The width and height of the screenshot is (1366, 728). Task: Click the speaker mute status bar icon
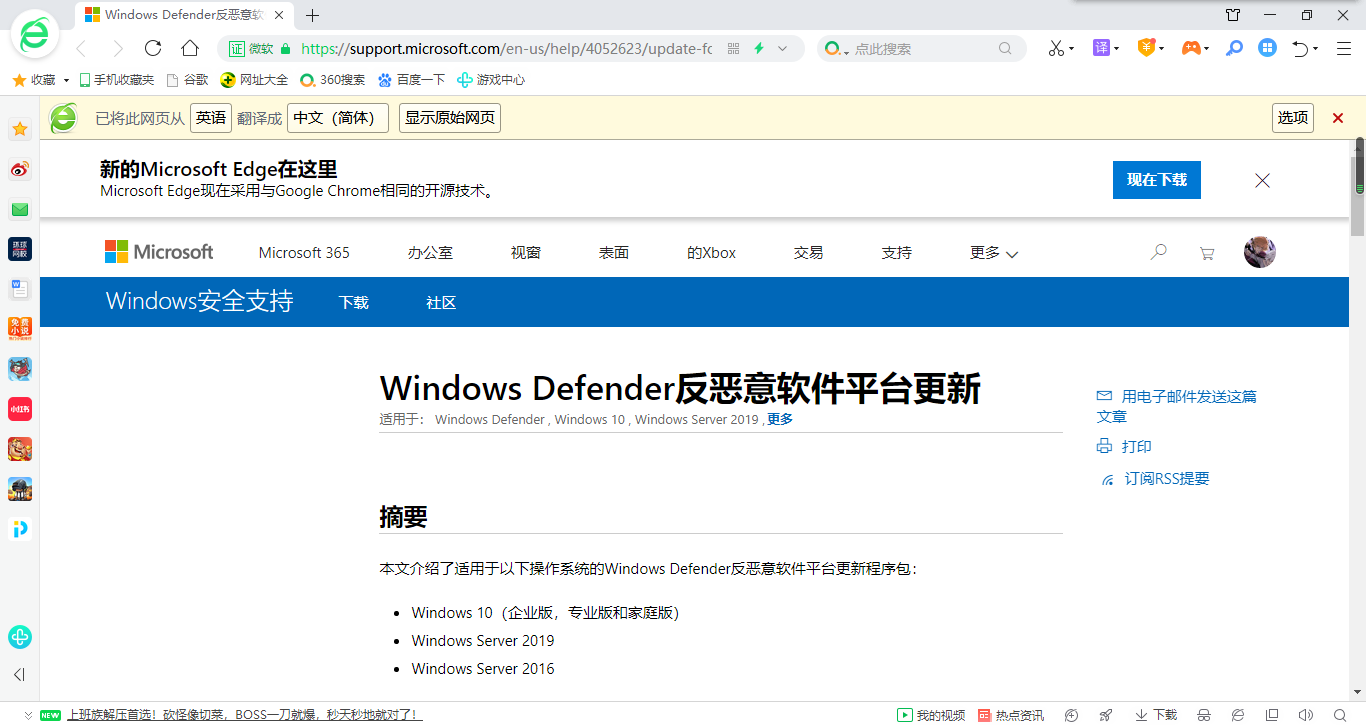tap(1305, 715)
